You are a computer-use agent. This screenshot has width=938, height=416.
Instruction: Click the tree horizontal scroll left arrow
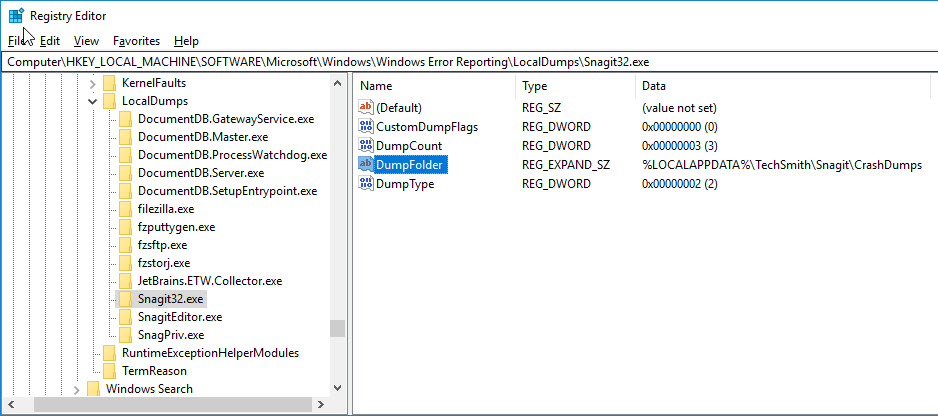click(x=10, y=405)
